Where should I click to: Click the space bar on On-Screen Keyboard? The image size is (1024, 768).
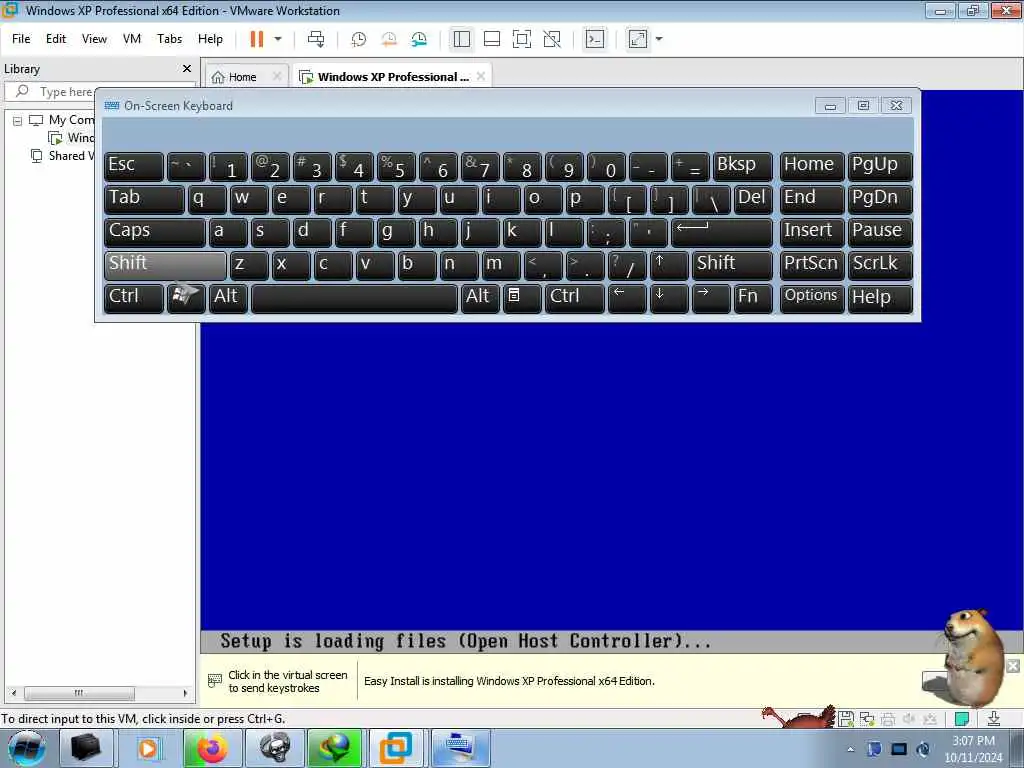coord(355,298)
